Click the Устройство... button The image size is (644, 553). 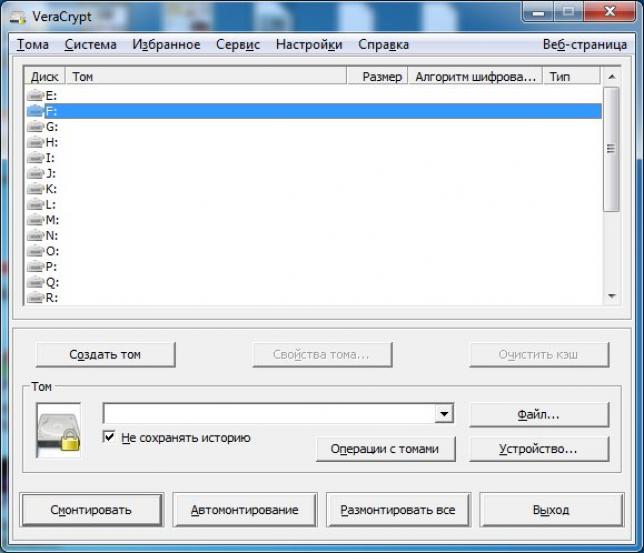pos(538,449)
